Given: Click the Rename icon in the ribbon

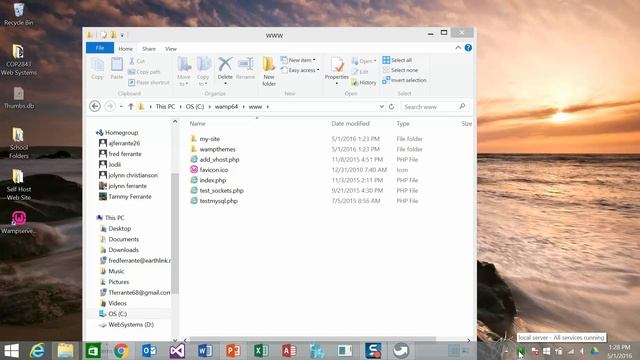Looking at the screenshot, I should 245,64.
